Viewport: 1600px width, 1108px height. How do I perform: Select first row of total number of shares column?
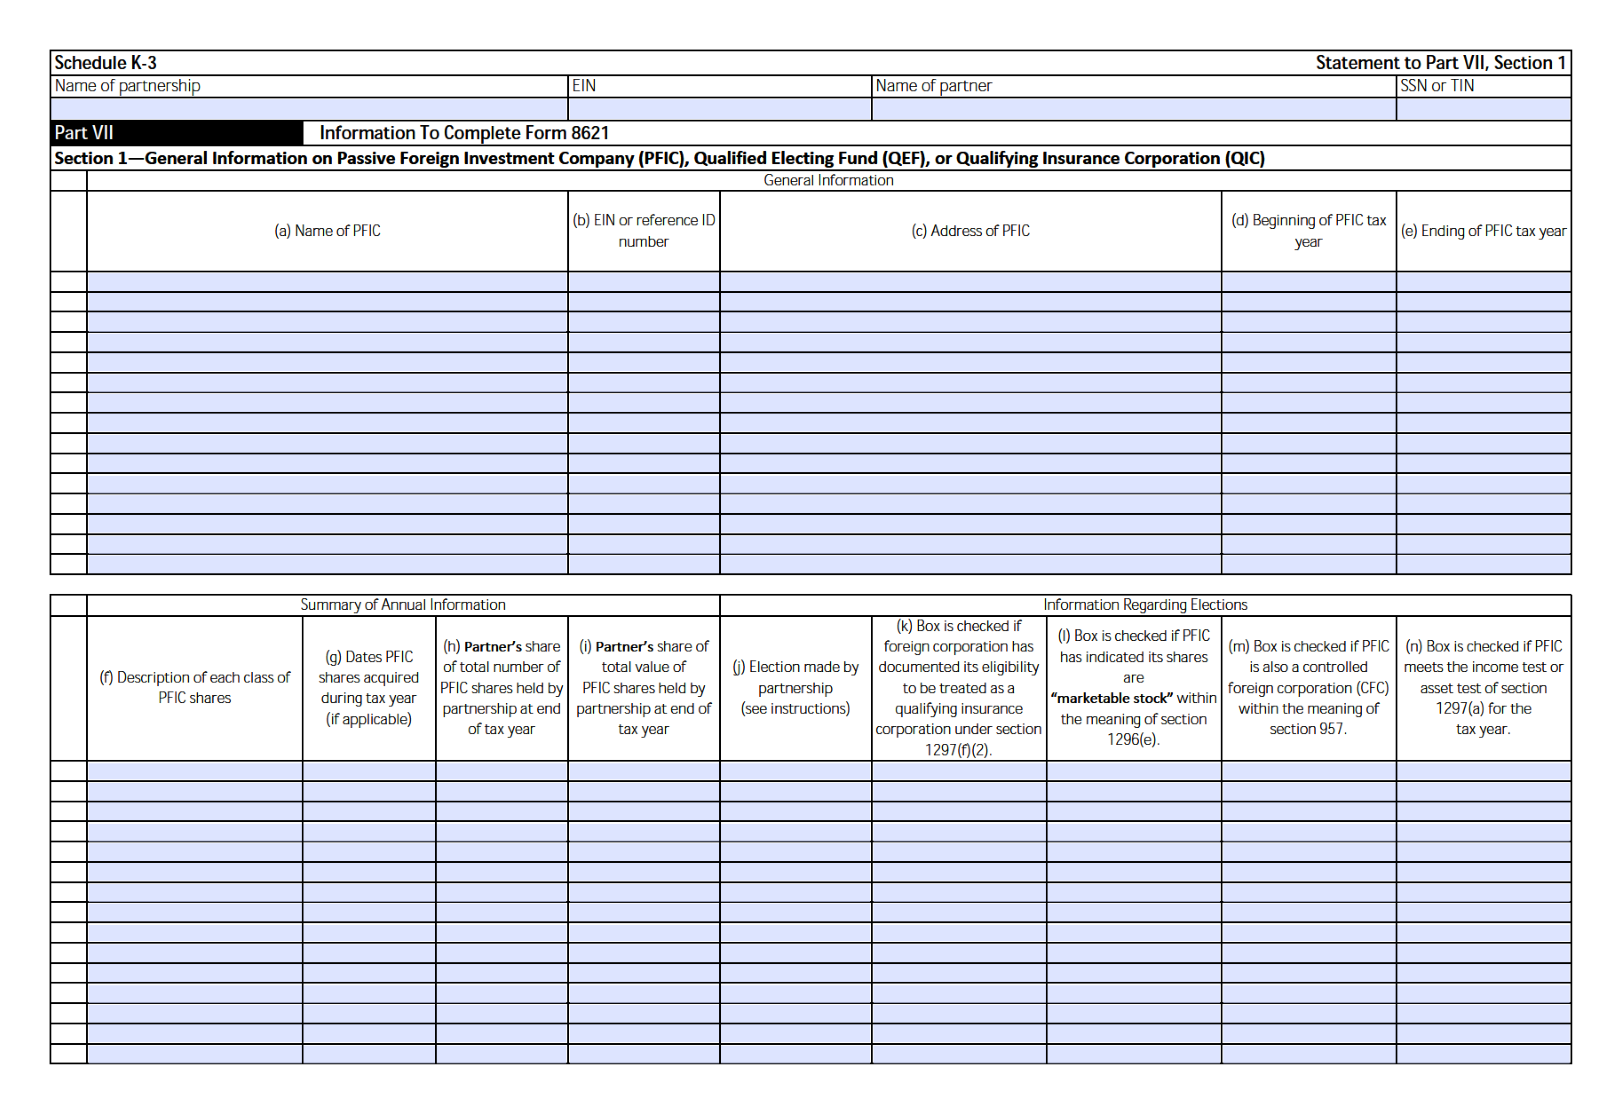tap(501, 771)
